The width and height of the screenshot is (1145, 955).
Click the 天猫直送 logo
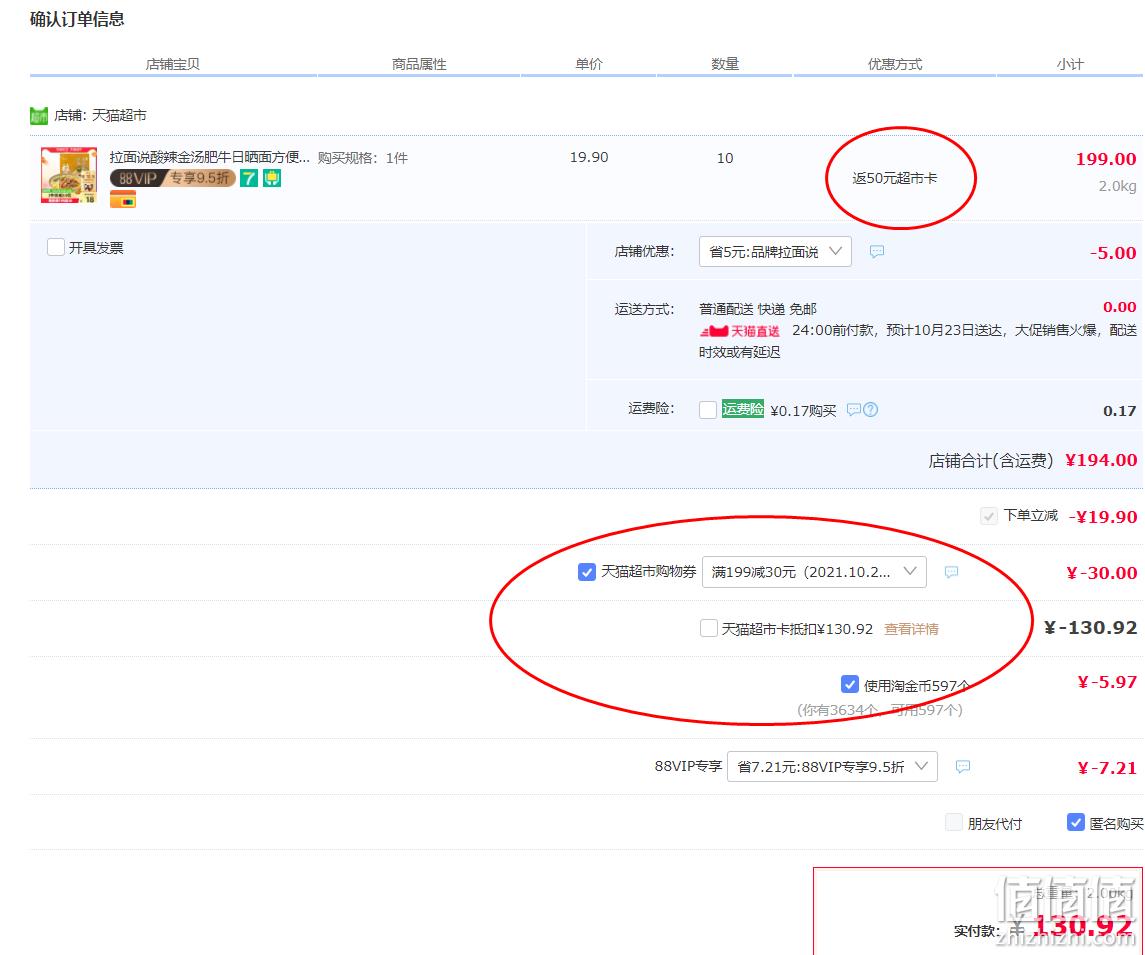pyautogui.click(x=740, y=331)
